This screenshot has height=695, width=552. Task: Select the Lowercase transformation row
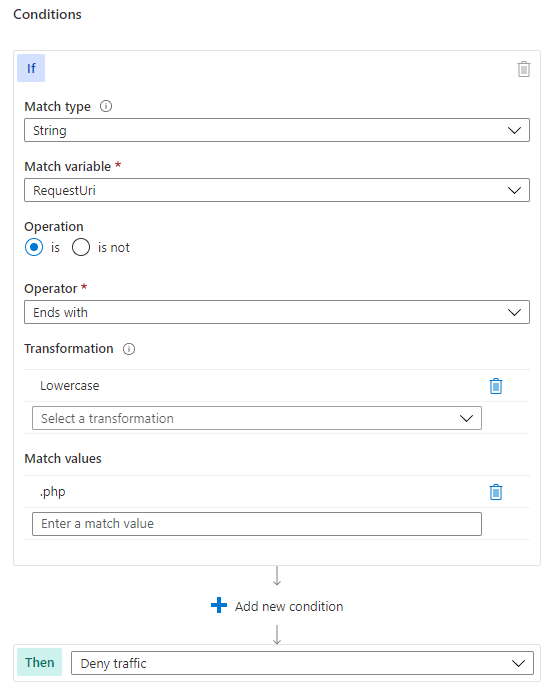coord(277,386)
